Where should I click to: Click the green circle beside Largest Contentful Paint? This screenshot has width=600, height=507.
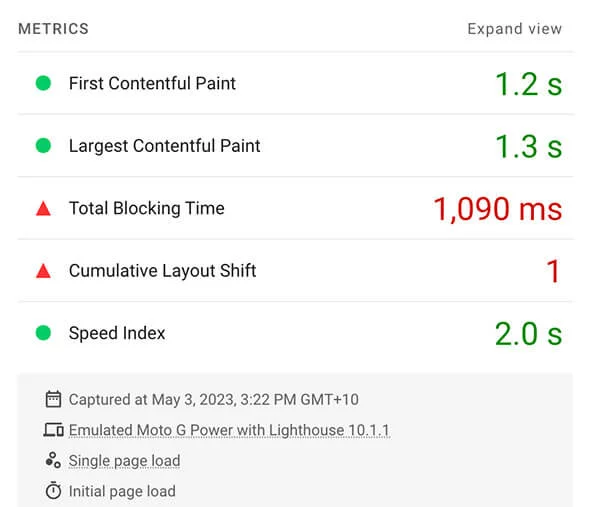point(43,145)
